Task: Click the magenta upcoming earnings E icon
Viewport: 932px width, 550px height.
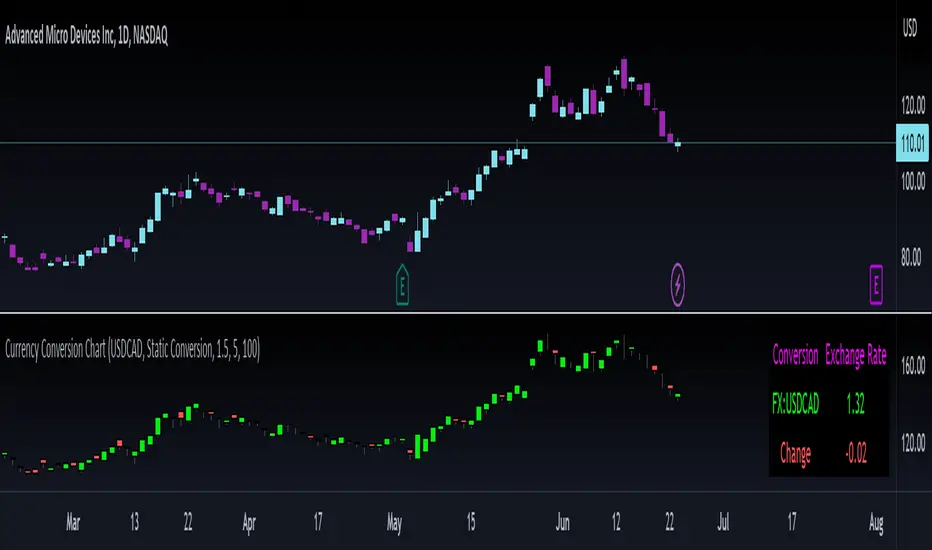Action: [876, 285]
